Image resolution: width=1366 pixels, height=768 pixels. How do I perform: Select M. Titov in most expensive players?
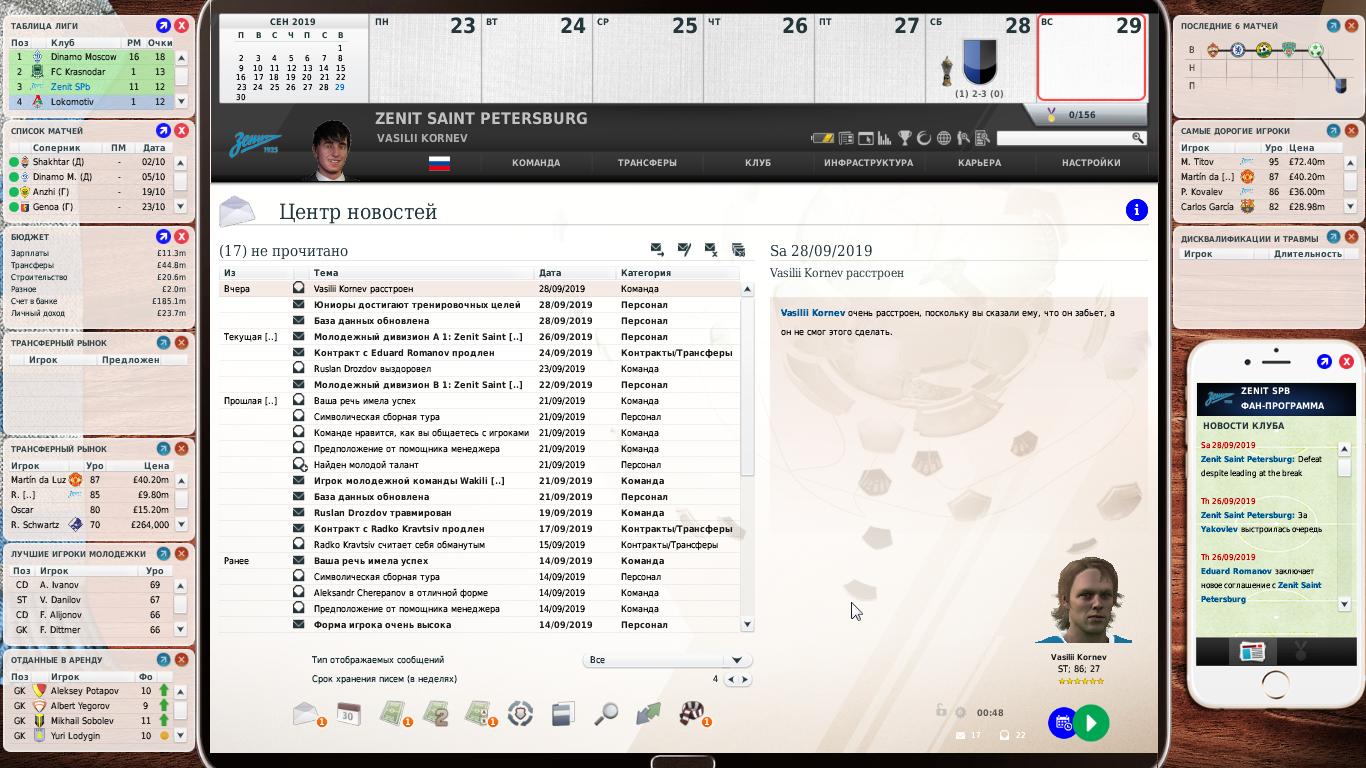(x=1261, y=162)
